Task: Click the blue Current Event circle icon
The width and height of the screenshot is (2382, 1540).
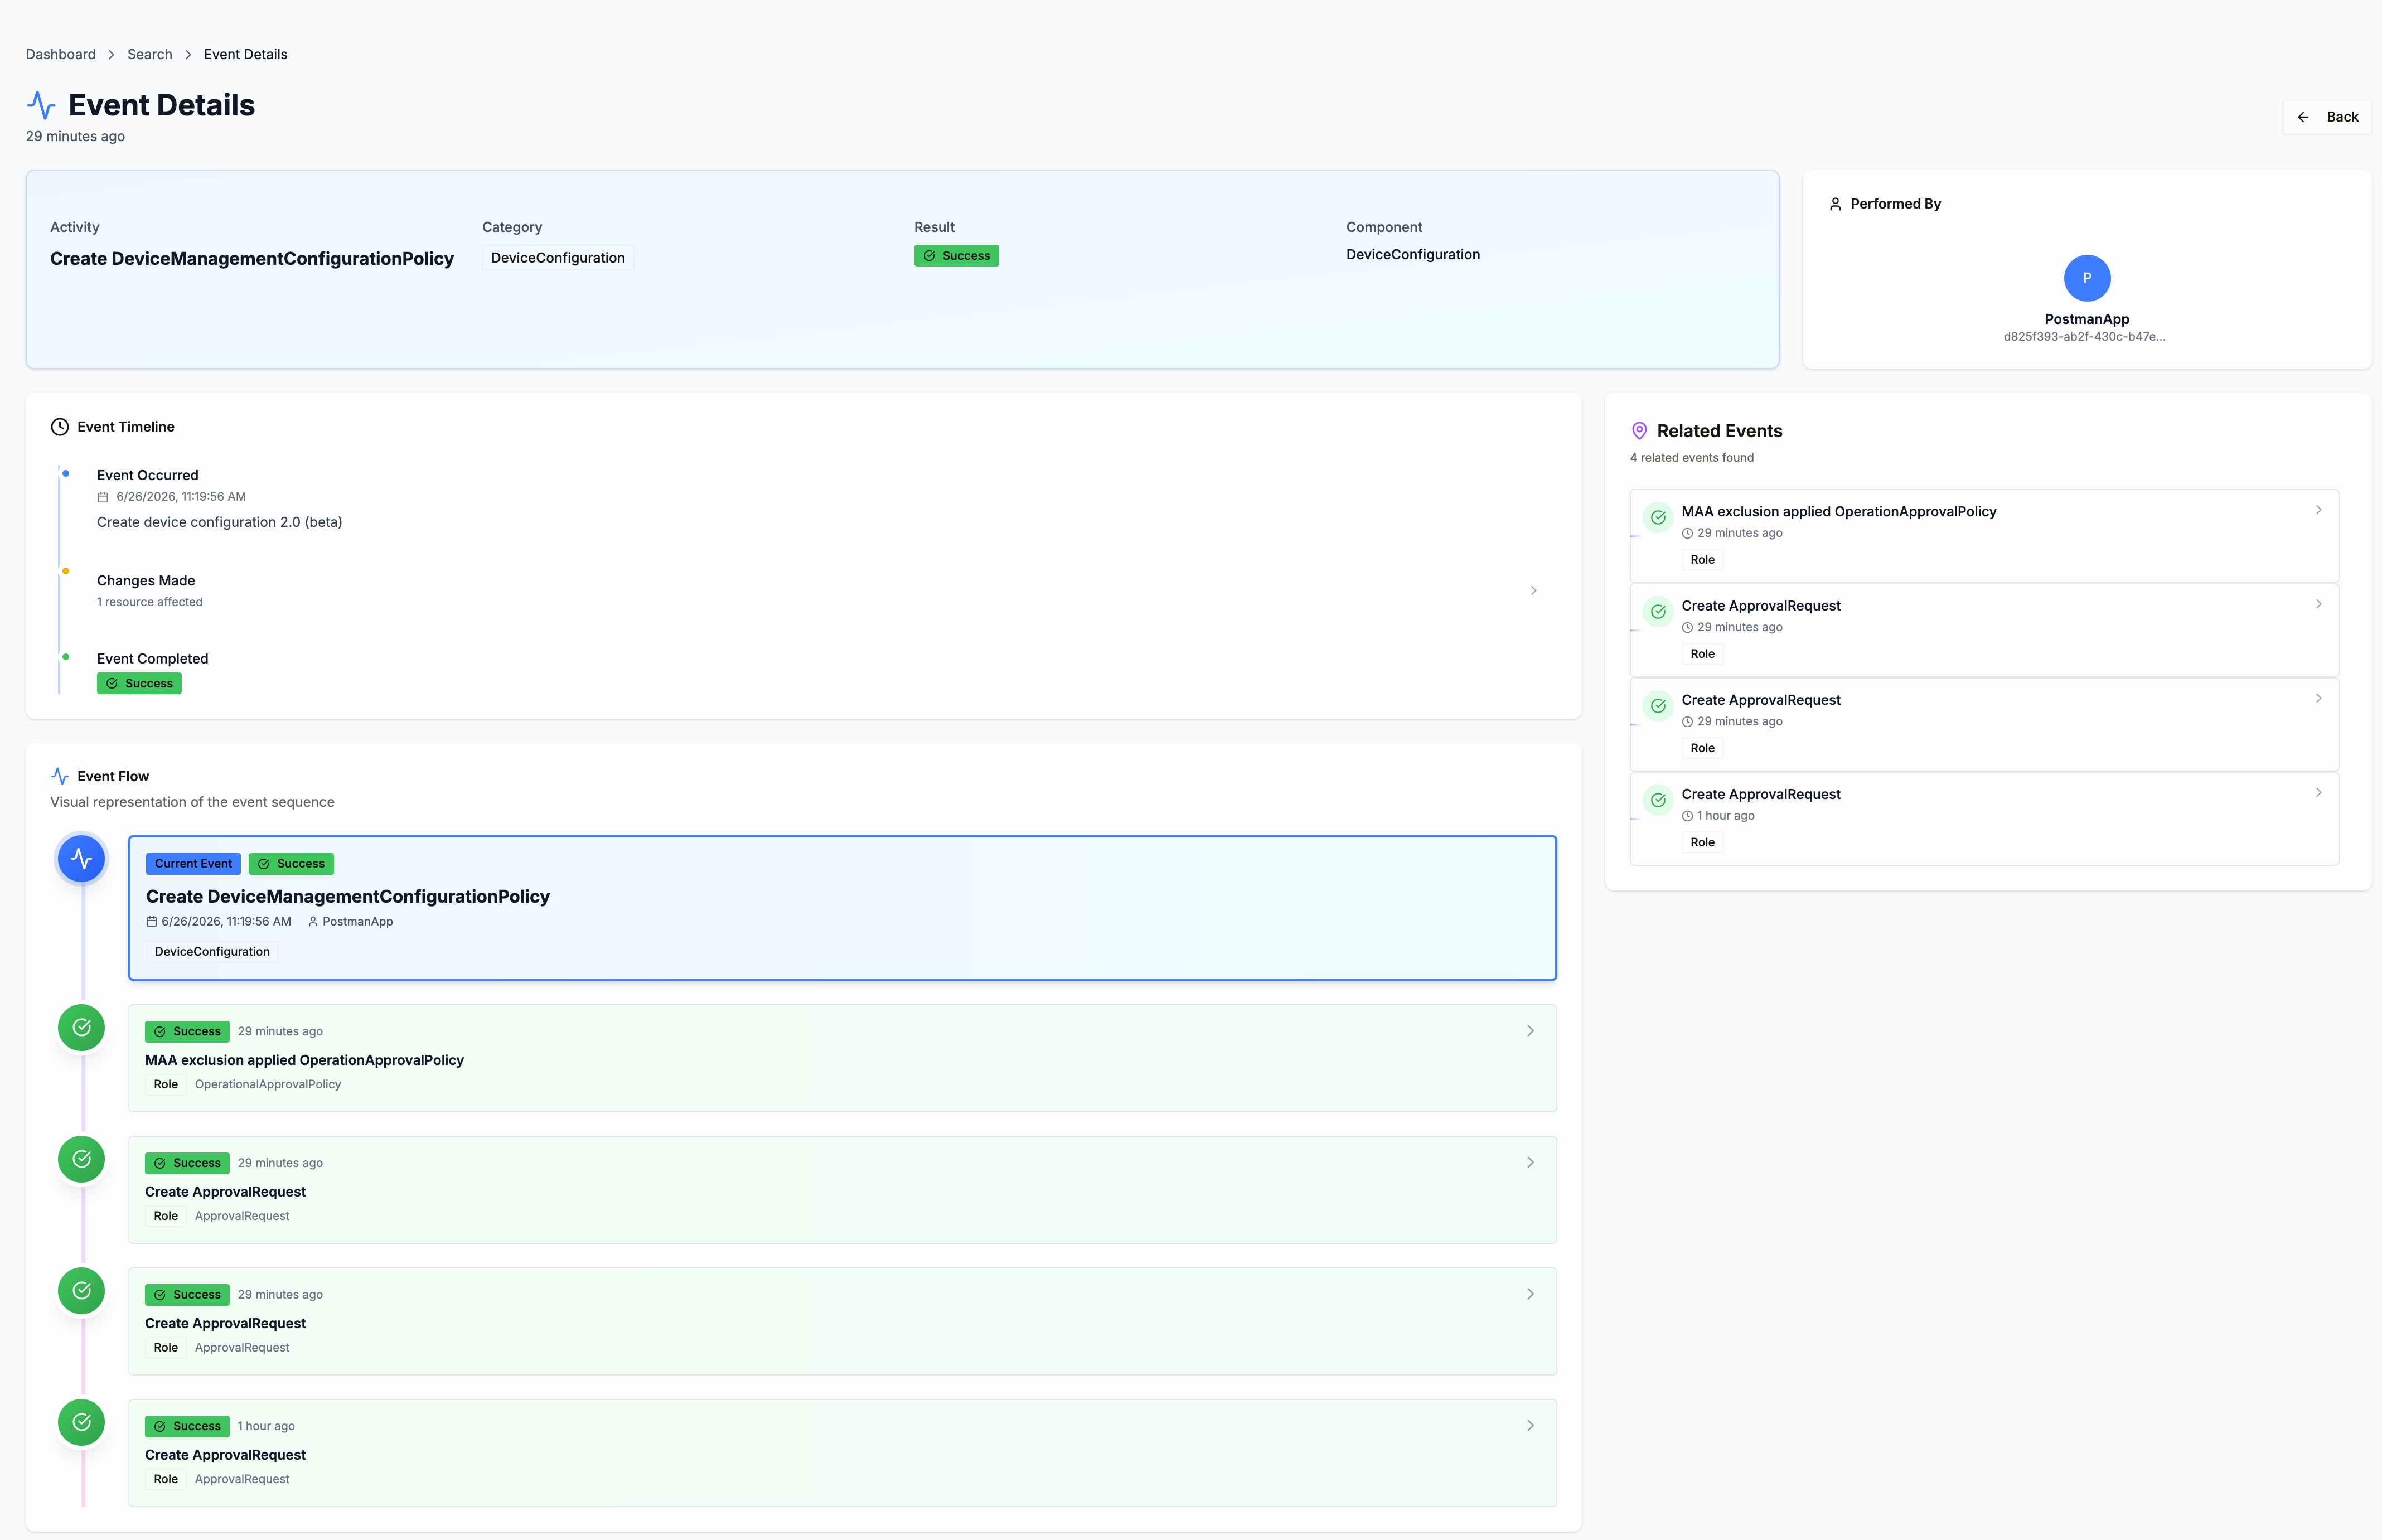Action: pos(82,859)
